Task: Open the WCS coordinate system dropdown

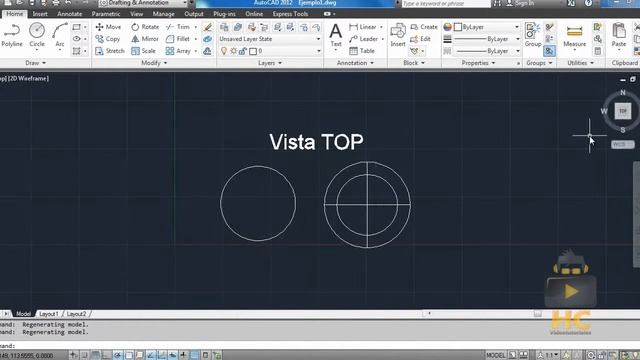Action: point(622,144)
